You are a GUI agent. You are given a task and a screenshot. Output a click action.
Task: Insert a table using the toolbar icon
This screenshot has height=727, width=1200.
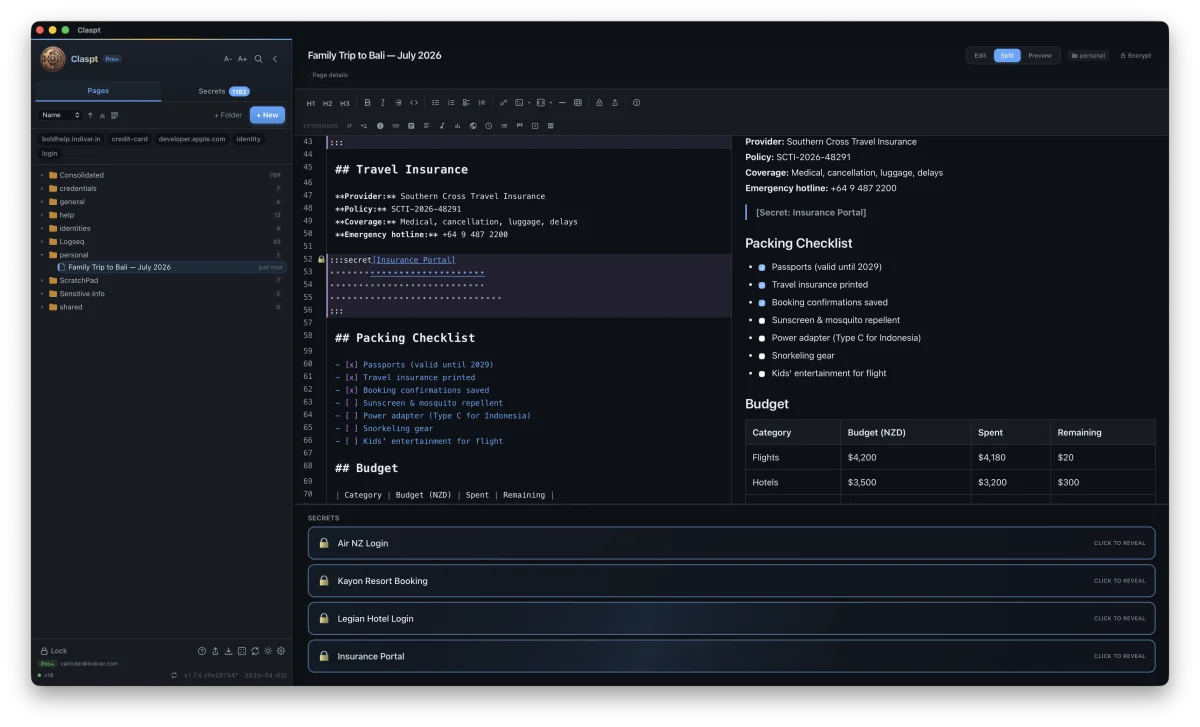578,103
